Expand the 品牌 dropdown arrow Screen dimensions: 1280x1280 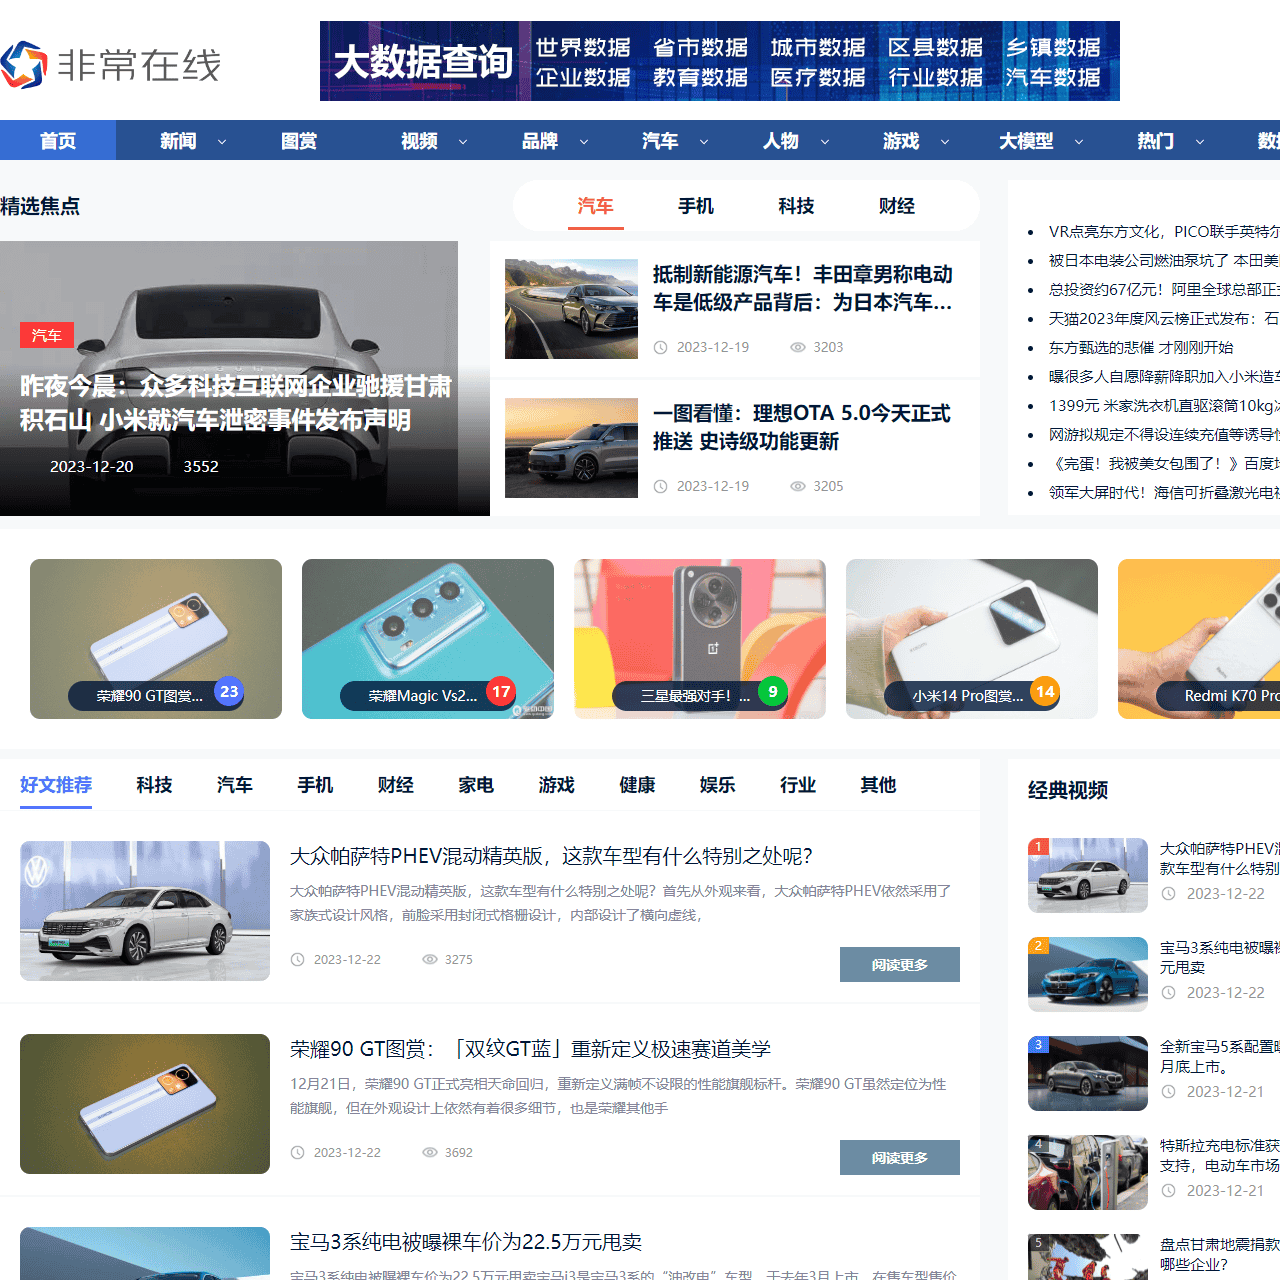[584, 142]
